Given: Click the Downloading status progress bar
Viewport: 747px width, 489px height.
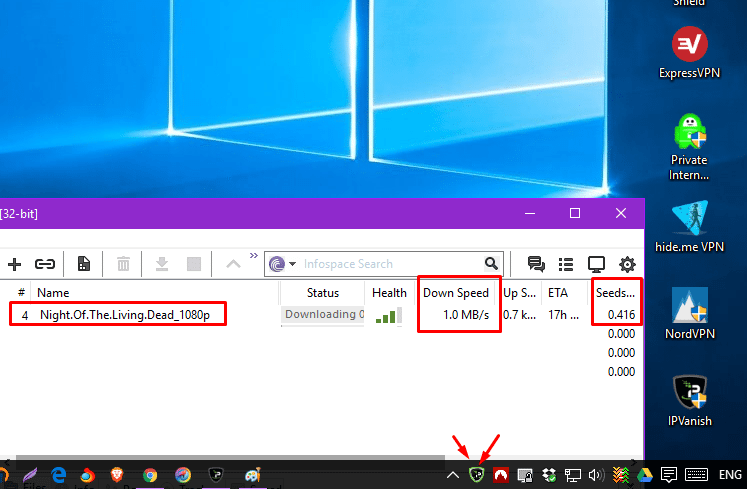Looking at the screenshot, I should (x=323, y=315).
